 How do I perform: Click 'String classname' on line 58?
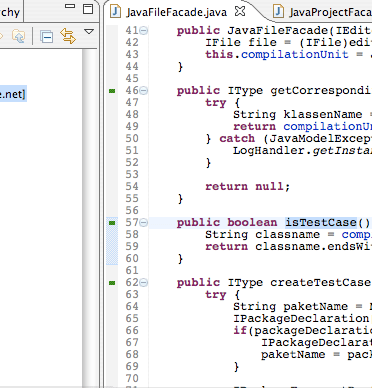[x=262, y=234]
